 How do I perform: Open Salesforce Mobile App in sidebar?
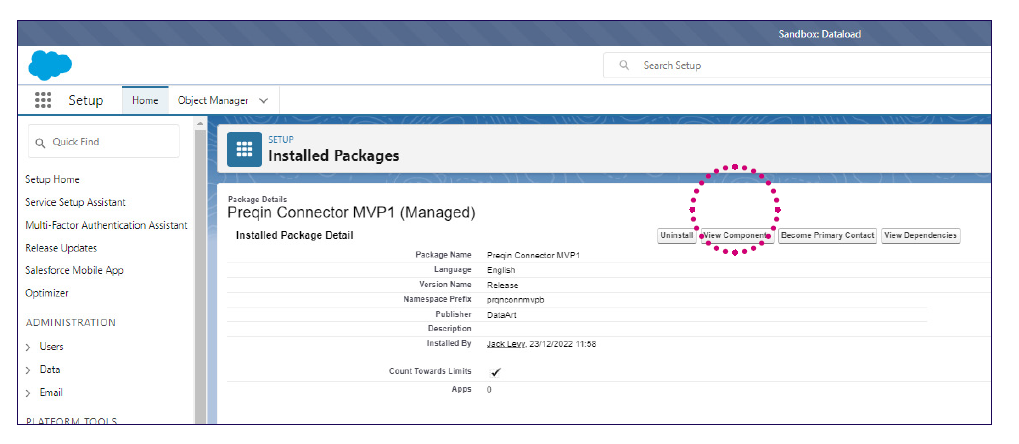pos(74,270)
